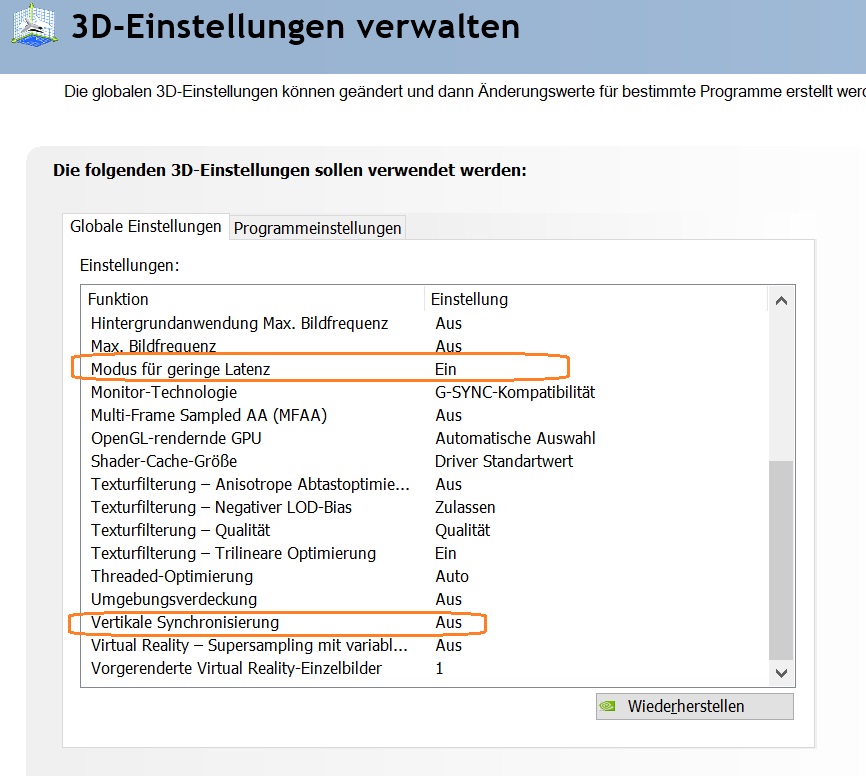Select the Vertikale Synchronisierung row

(x=424, y=622)
